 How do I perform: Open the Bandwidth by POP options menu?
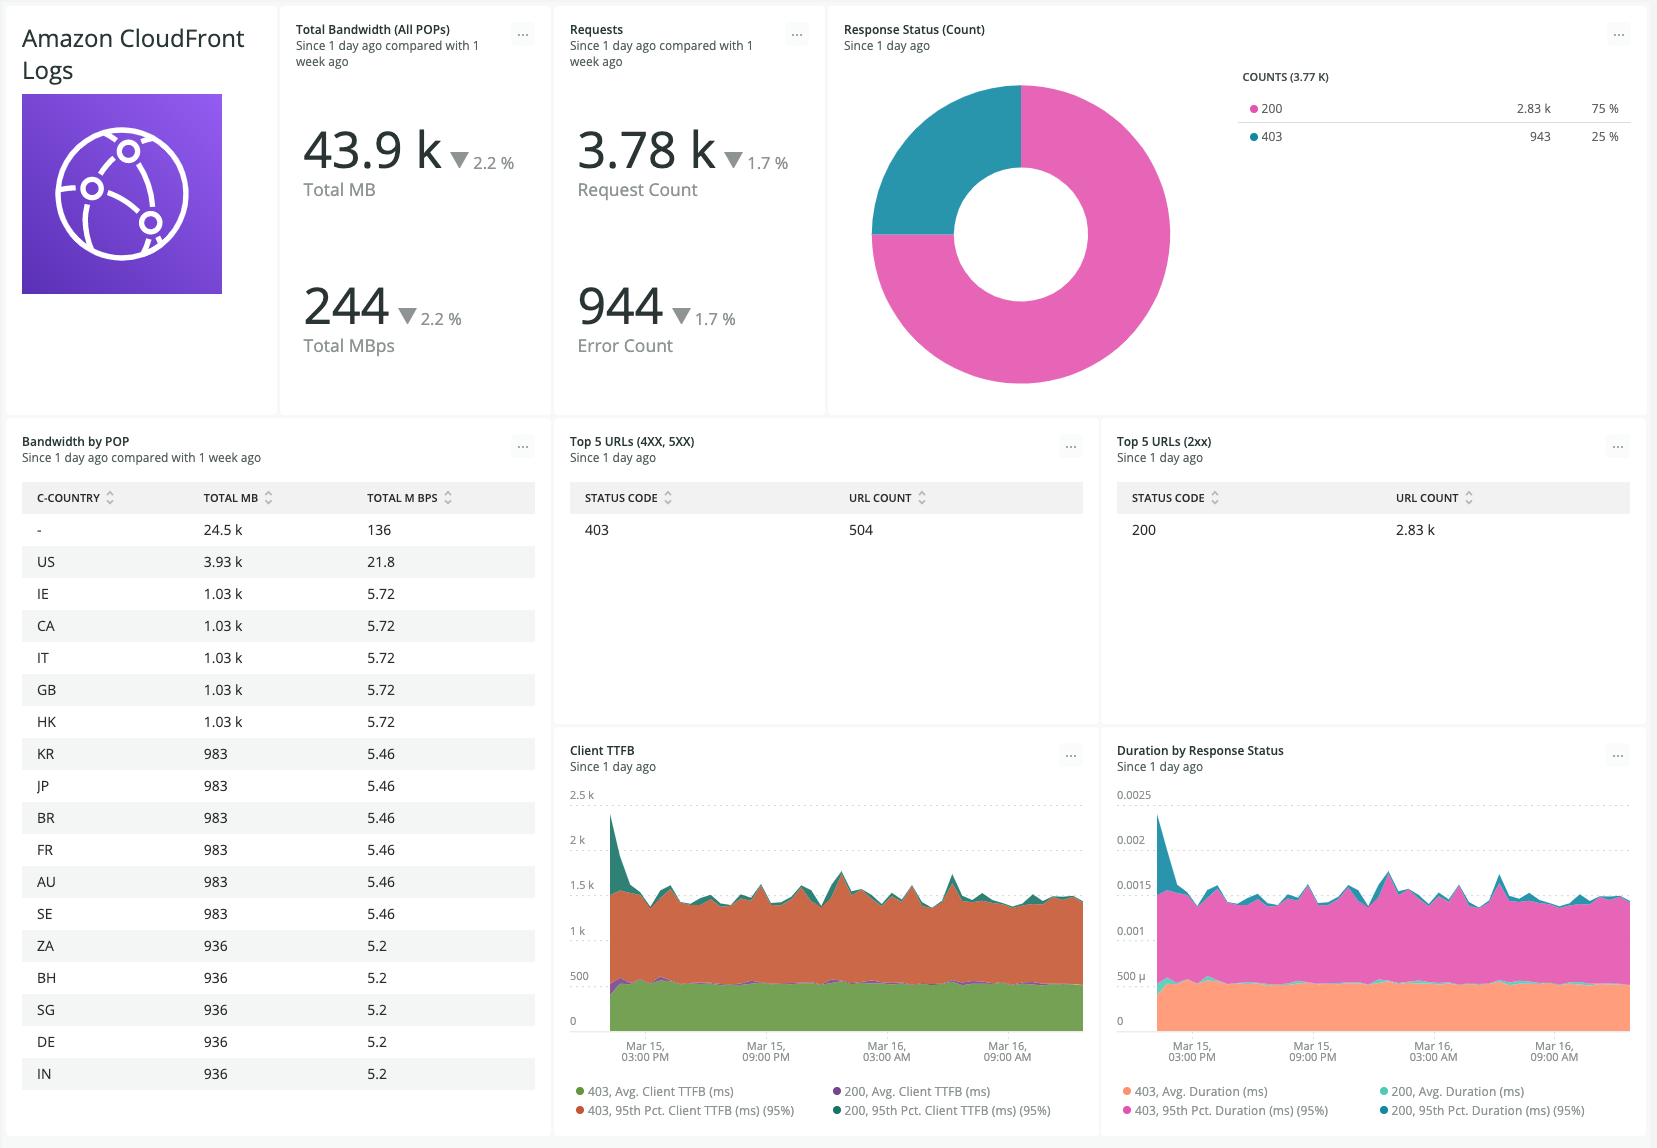click(x=523, y=447)
